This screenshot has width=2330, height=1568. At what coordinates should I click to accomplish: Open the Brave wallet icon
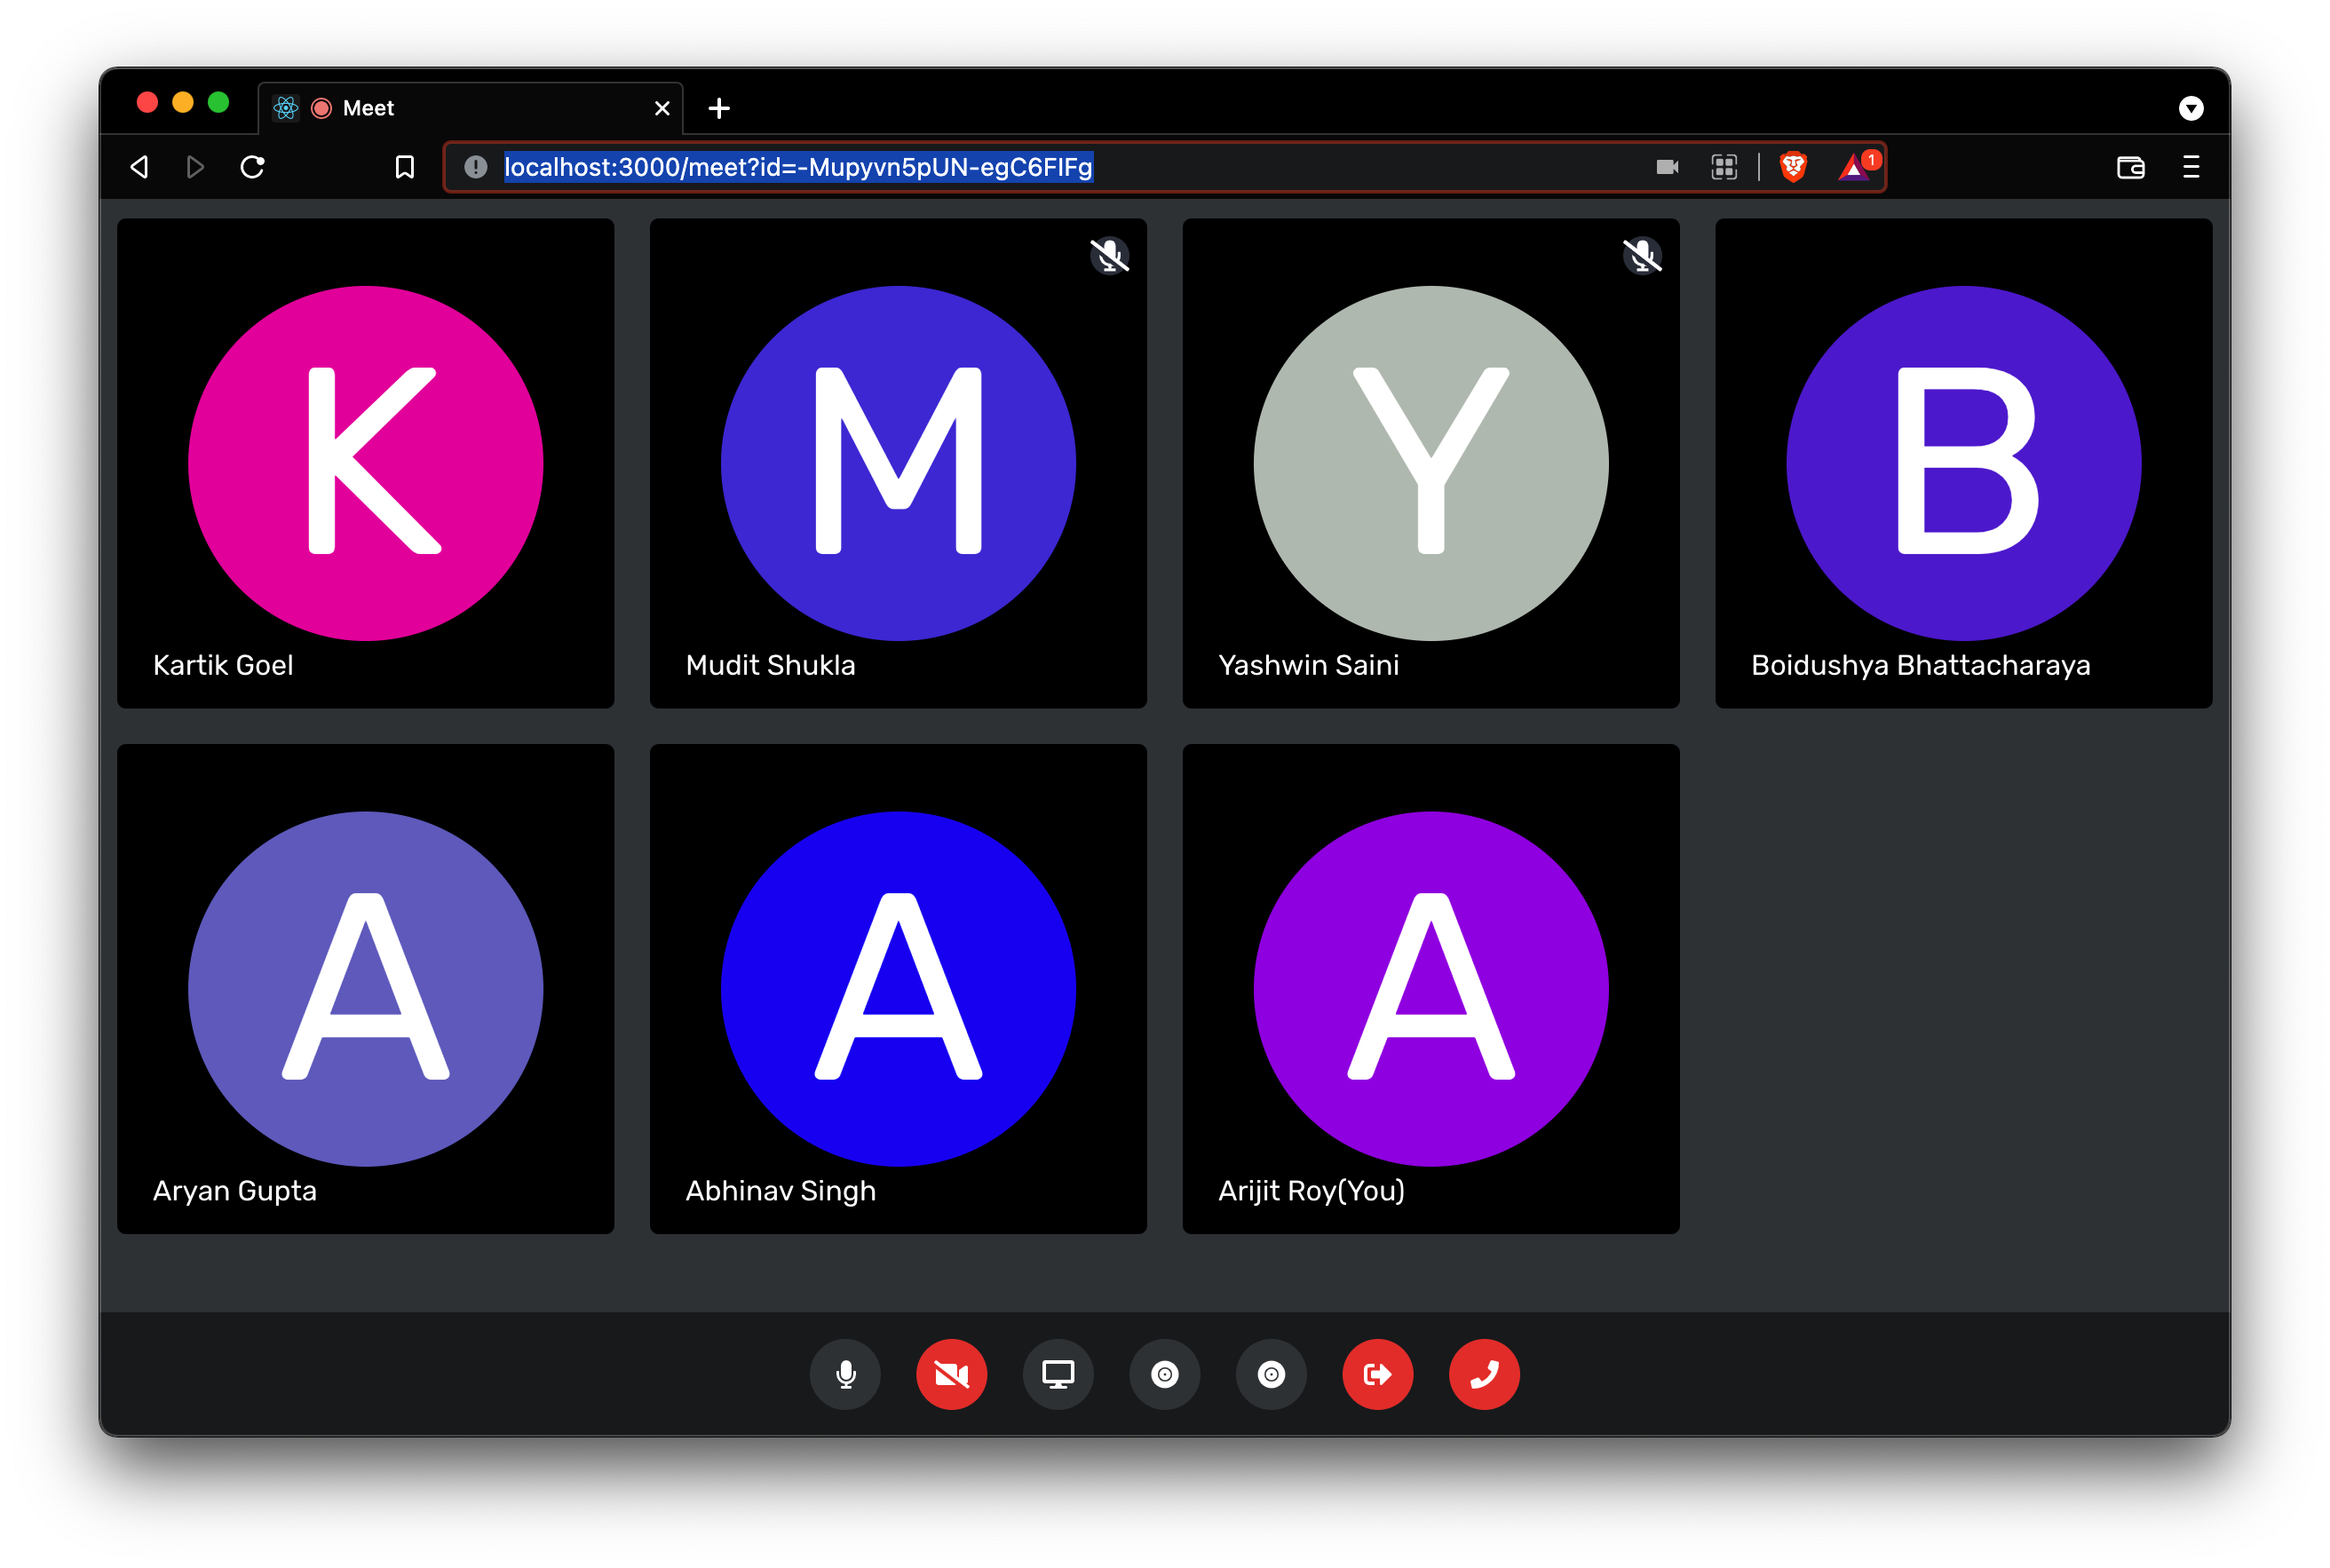coord(2130,167)
